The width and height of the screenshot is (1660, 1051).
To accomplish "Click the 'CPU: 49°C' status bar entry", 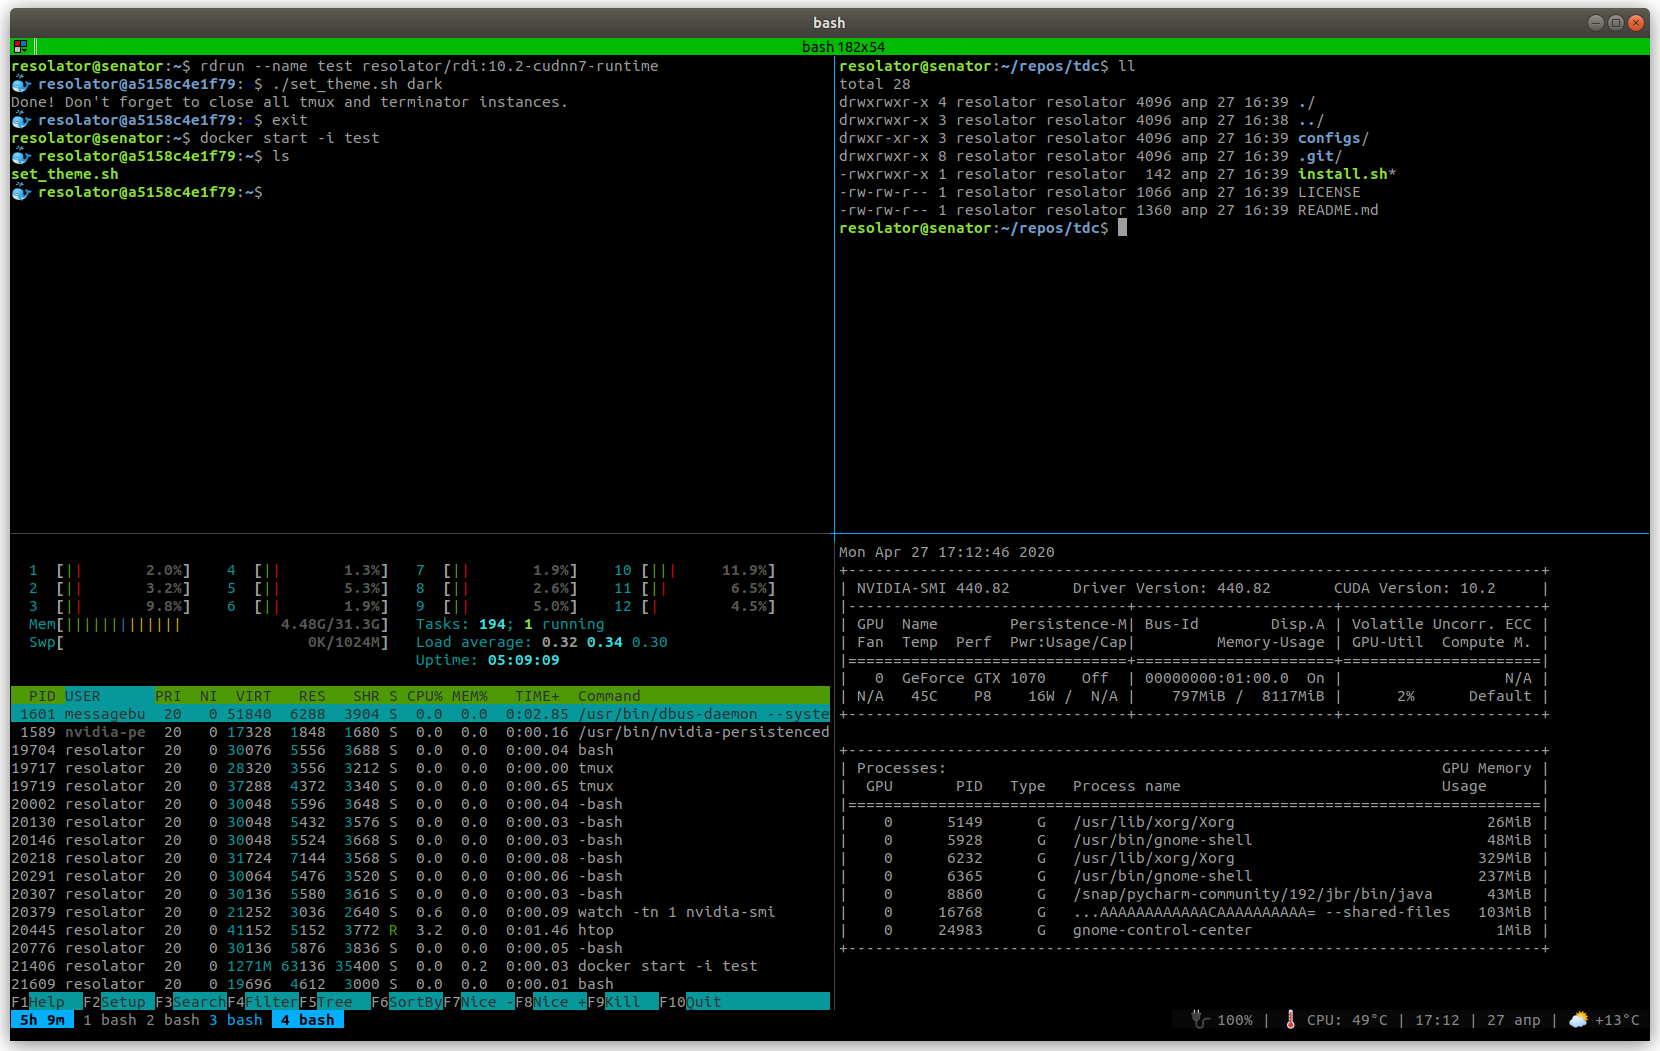I will [1347, 1020].
